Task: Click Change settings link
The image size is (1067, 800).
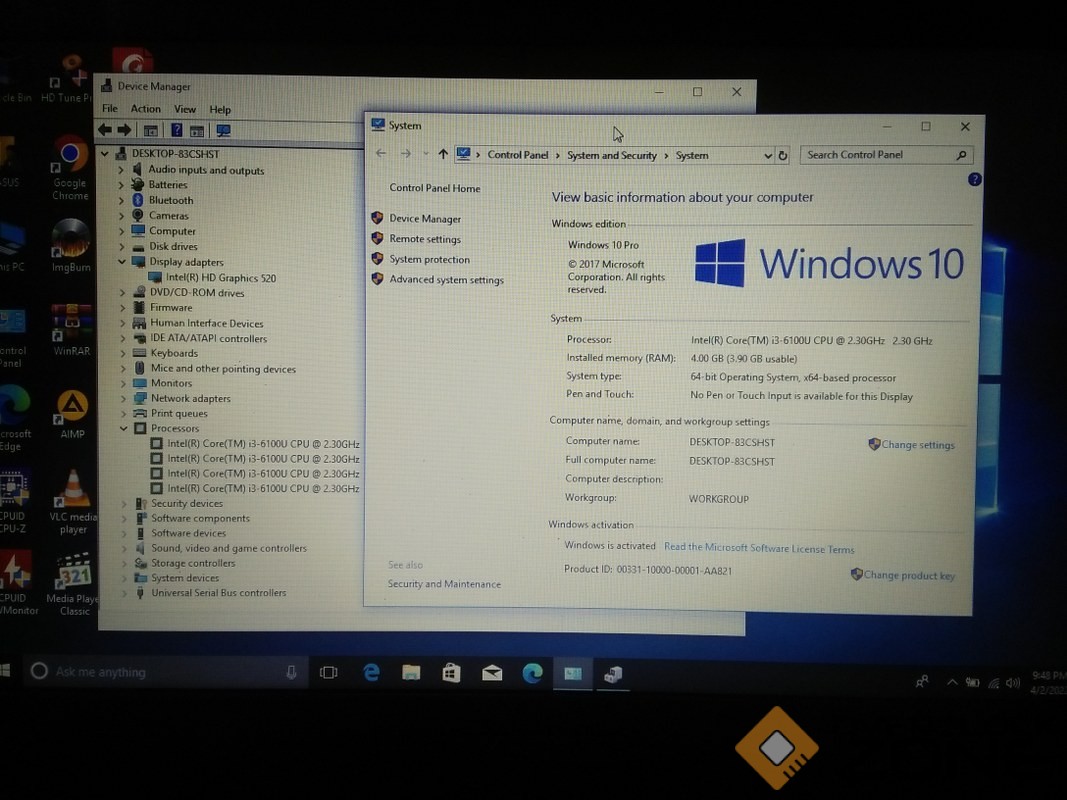Action: tap(918, 445)
